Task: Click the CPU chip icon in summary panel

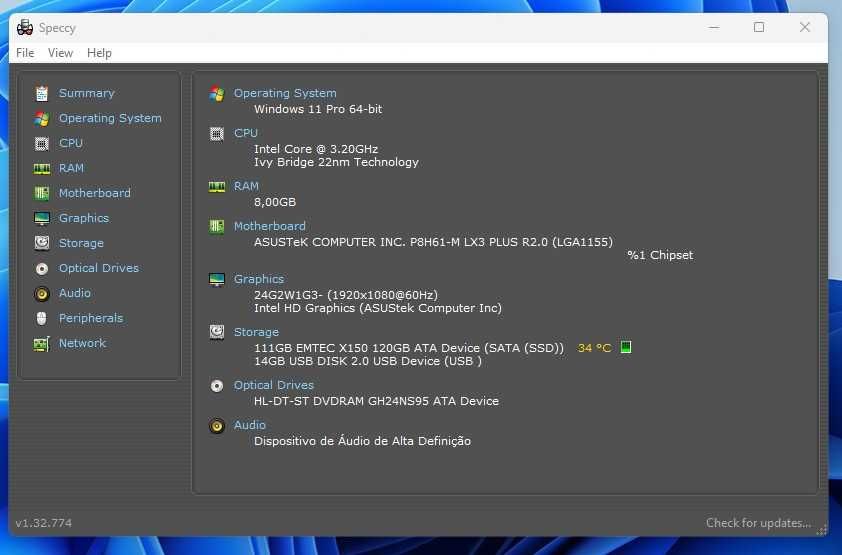Action: [217, 134]
